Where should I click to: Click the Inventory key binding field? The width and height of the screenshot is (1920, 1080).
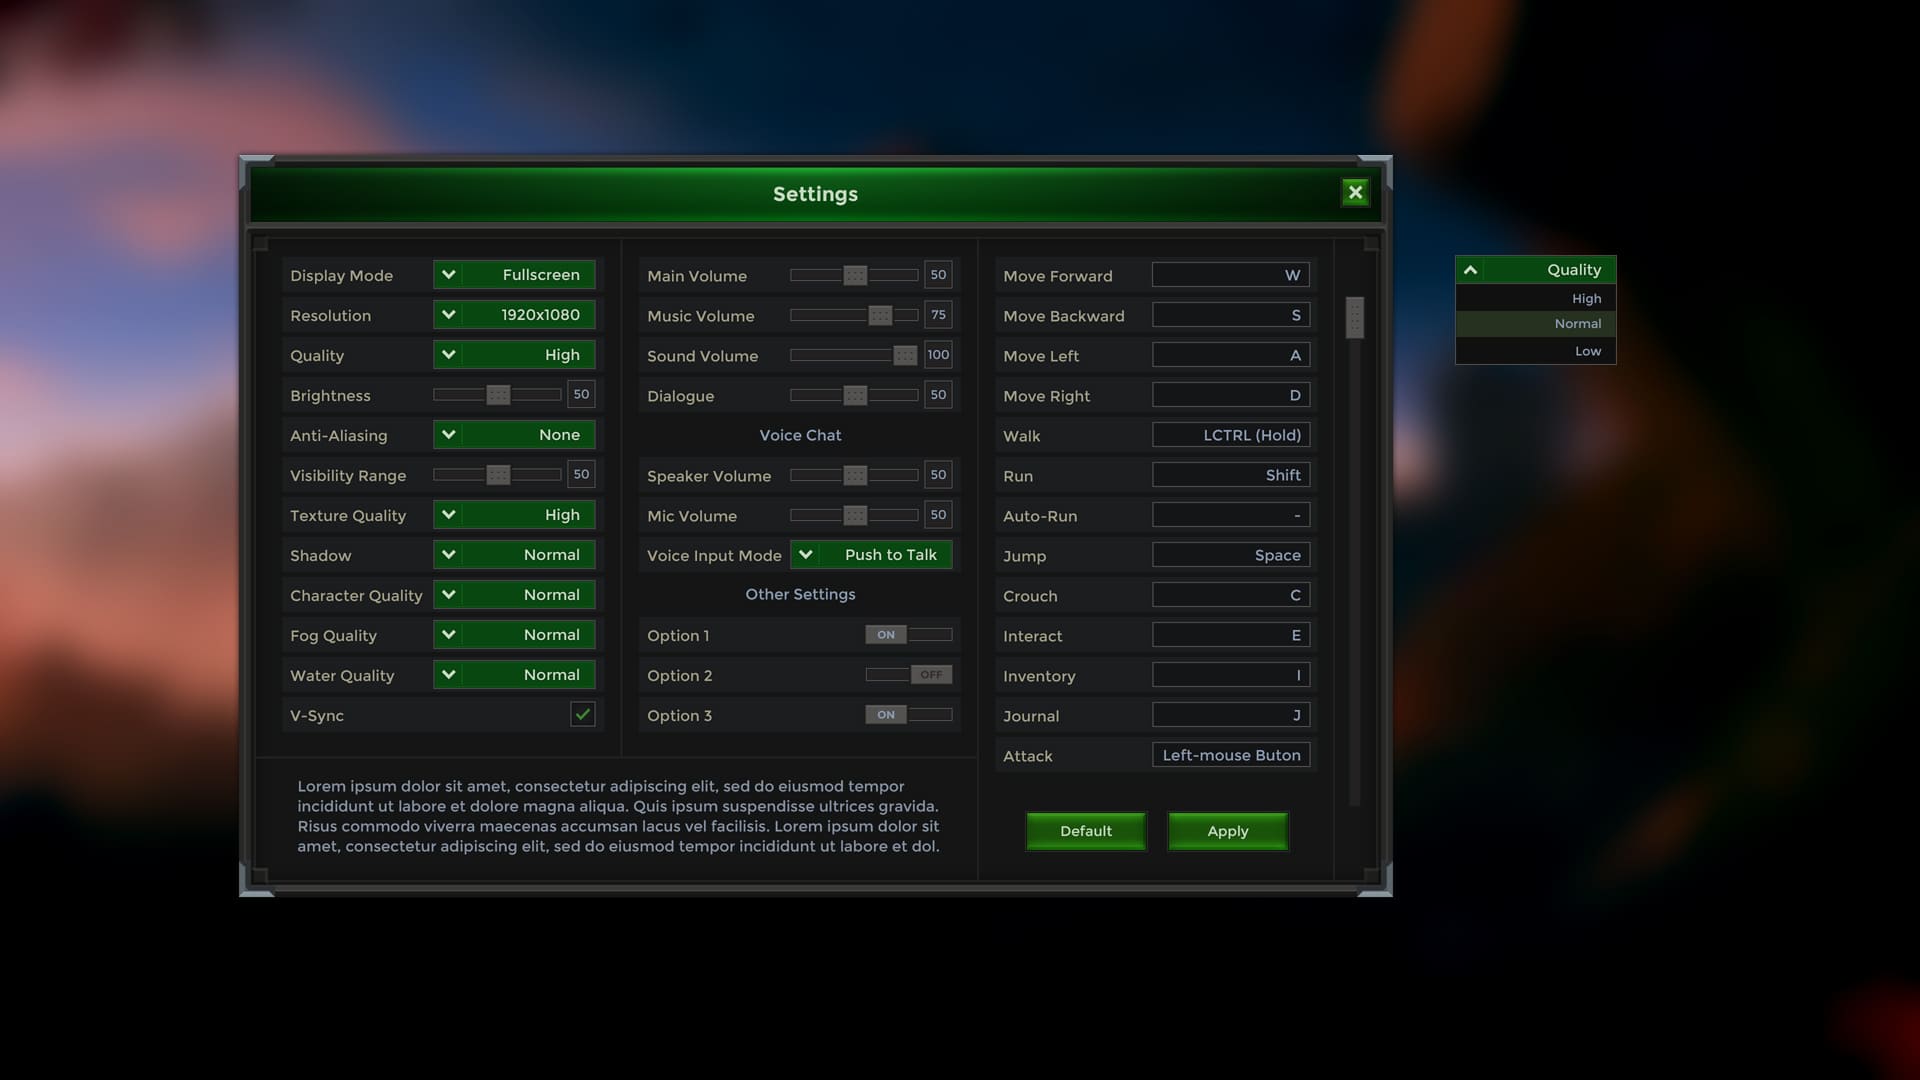1231,675
